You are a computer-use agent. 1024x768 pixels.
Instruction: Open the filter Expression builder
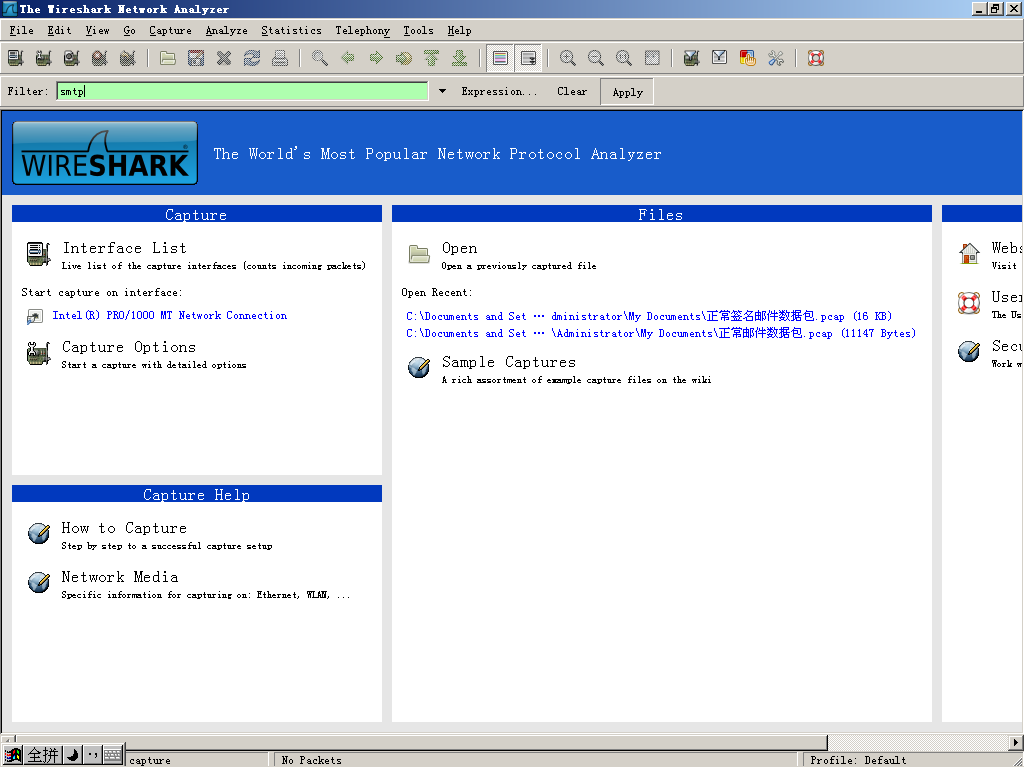coord(499,91)
